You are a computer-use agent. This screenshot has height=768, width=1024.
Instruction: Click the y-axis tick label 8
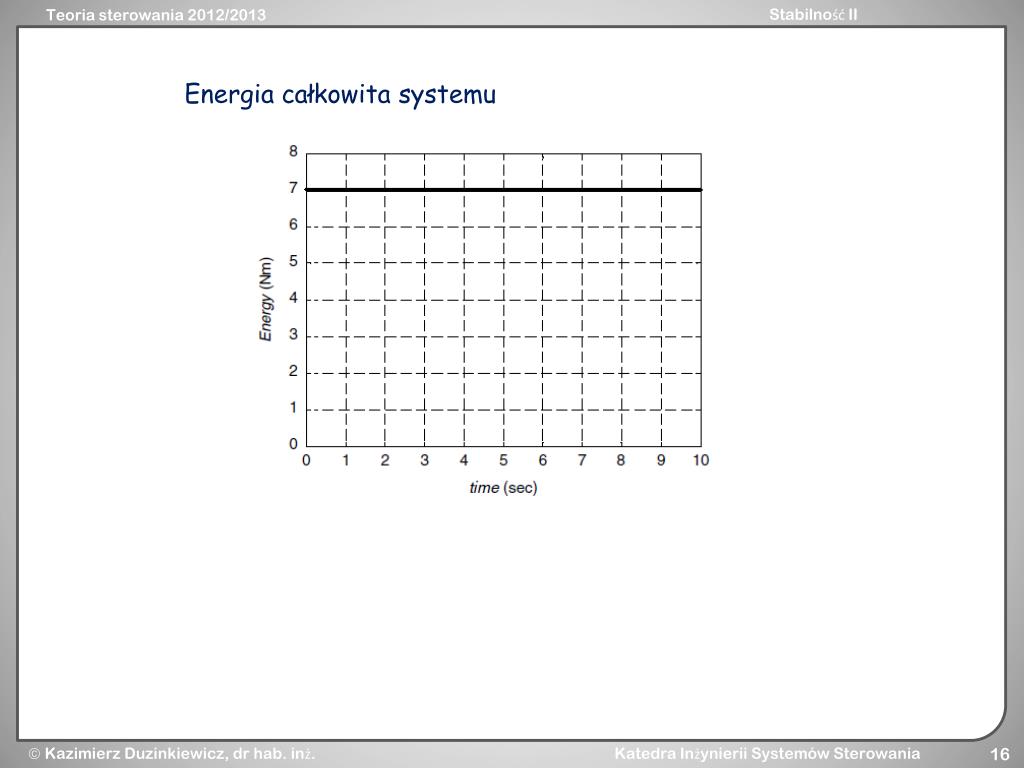(293, 152)
